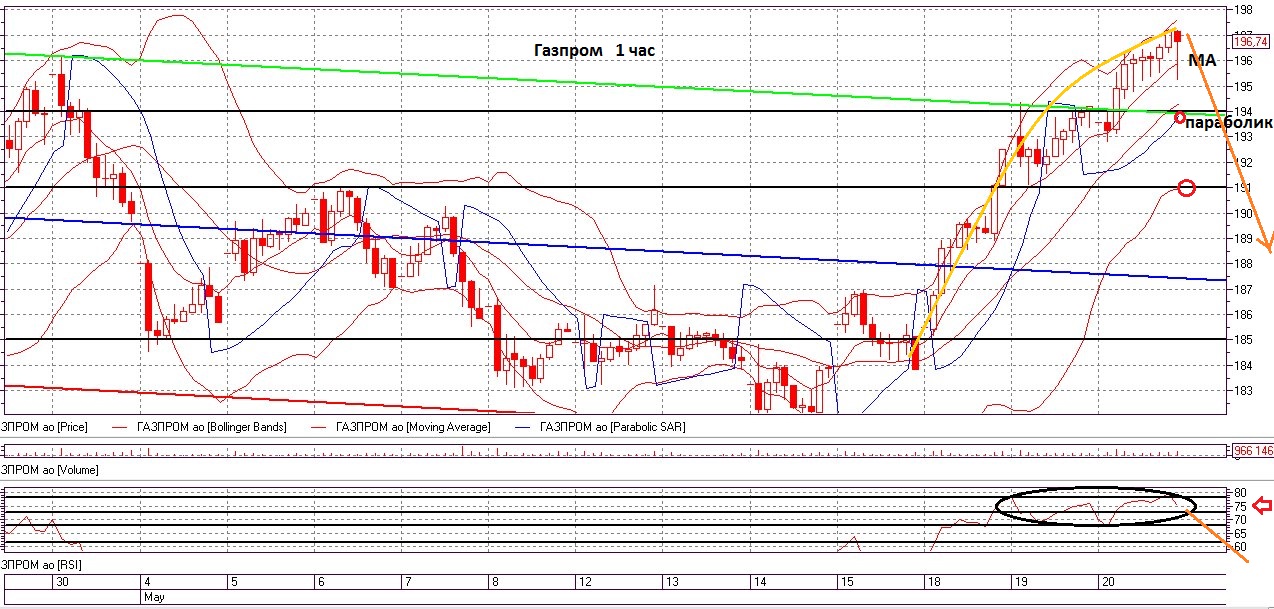Click the 183 price axis label
Image resolution: width=1274 pixels, height=609 pixels.
click(x=1245, y=392)
